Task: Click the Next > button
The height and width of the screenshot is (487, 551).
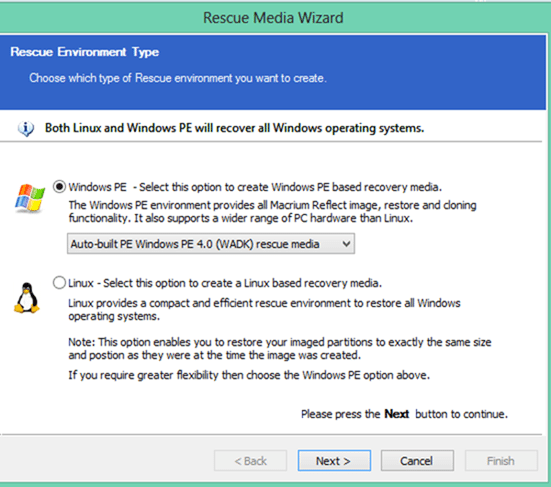Action: click(334, 460)
